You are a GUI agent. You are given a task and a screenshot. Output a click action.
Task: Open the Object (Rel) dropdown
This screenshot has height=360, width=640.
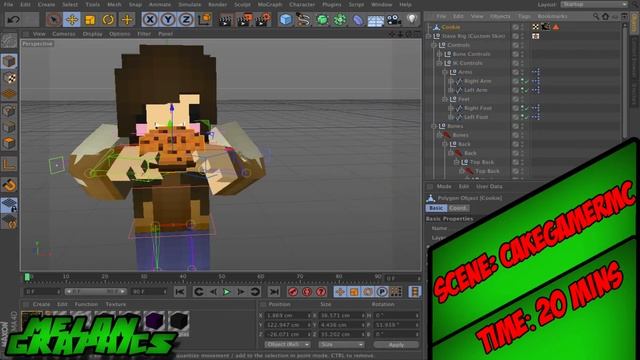click(x=287, y=345)
